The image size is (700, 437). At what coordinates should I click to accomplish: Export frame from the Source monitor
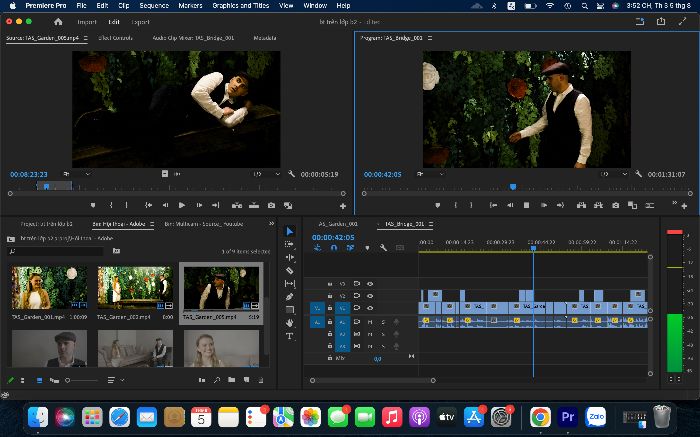coord(271,205)
